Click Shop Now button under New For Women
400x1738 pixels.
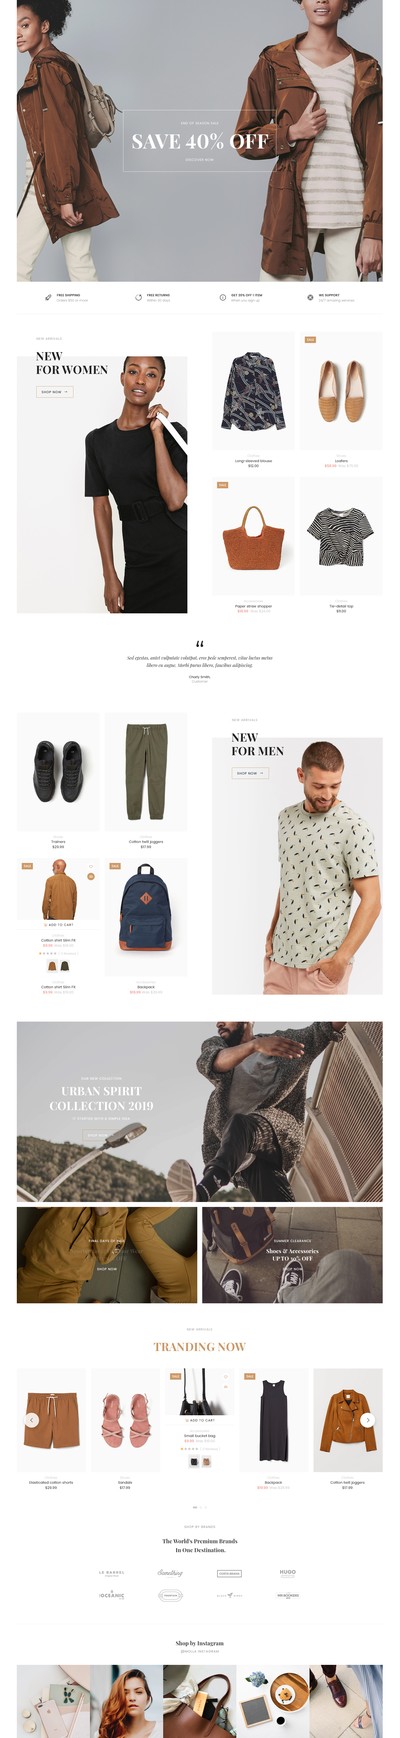coord(54,392)
